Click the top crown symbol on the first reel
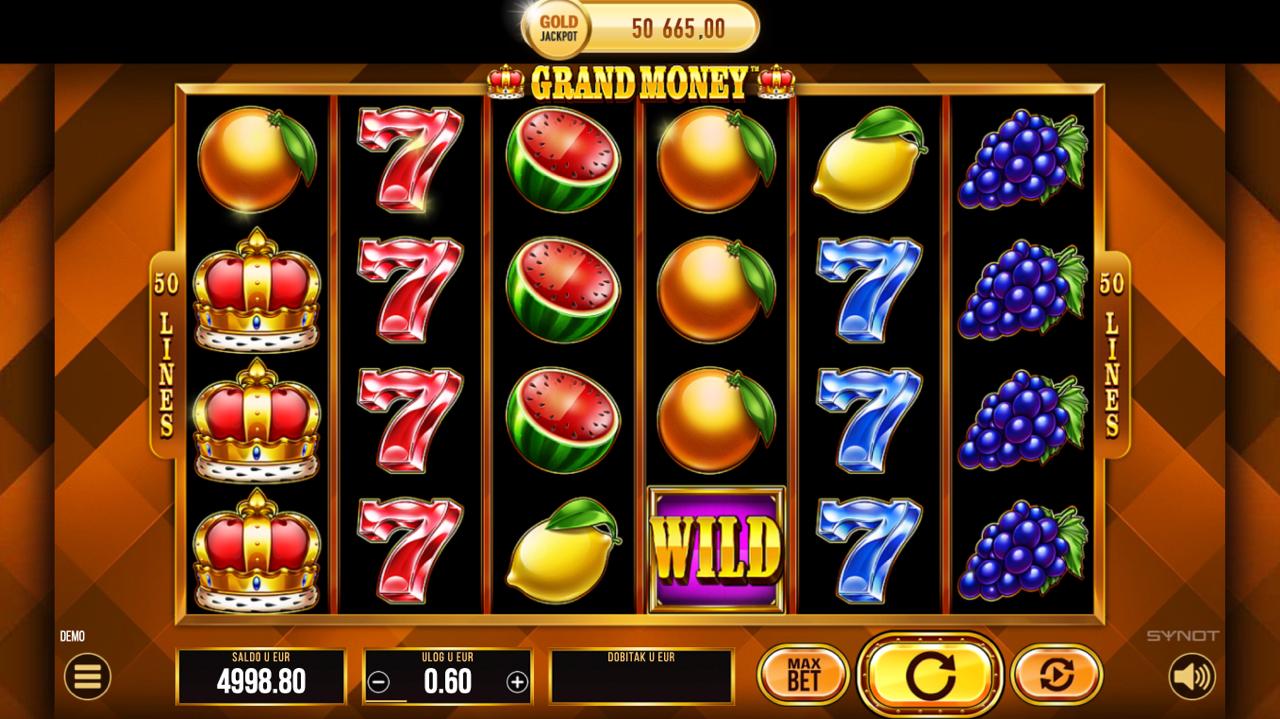The width and height of the screenshot is (1280, 719). pyautogui.click(x=257, y=290)
